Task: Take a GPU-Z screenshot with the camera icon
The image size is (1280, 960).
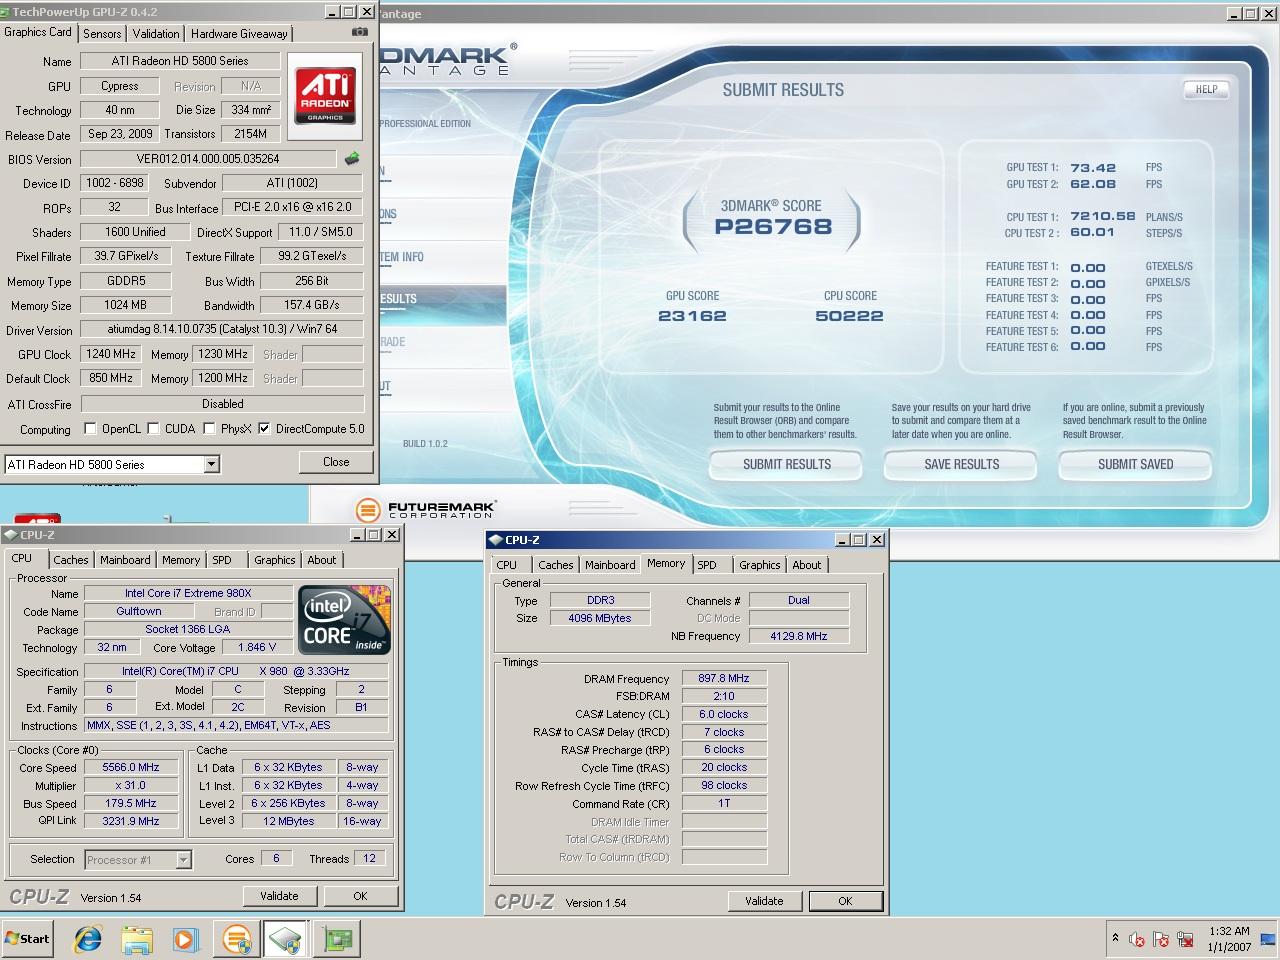Action: pos(360,32)
